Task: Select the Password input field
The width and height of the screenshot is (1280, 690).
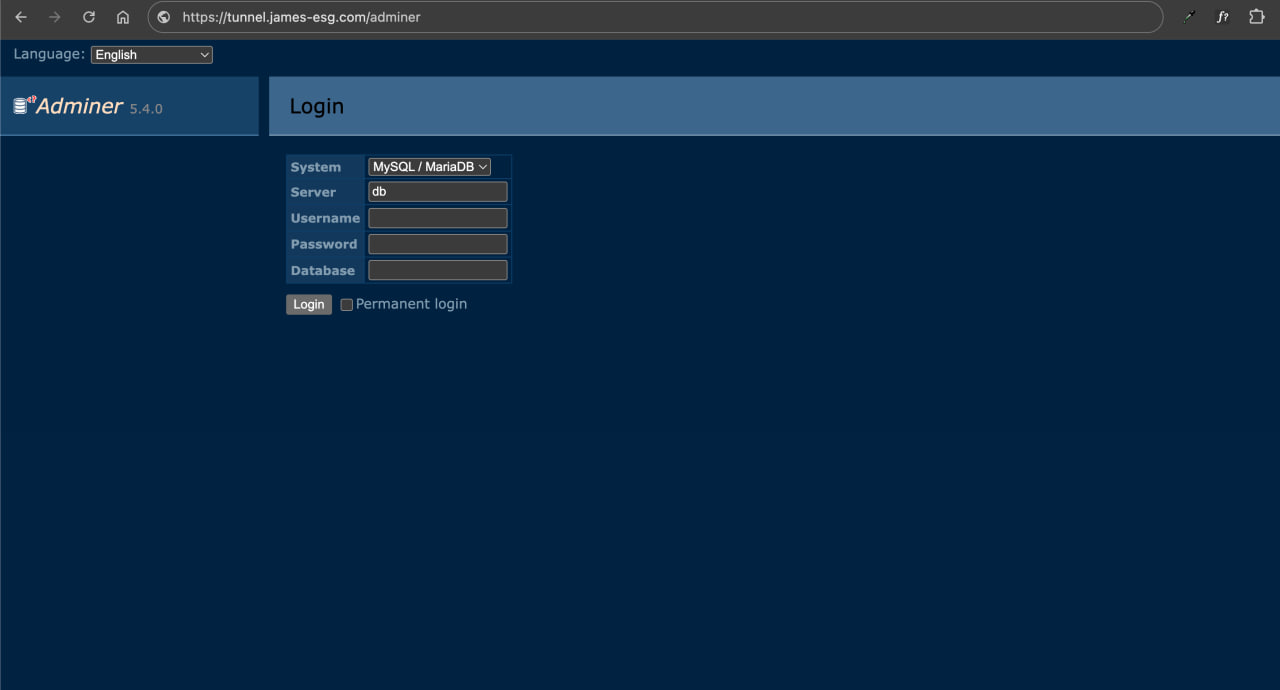Action: coord(438,244)
